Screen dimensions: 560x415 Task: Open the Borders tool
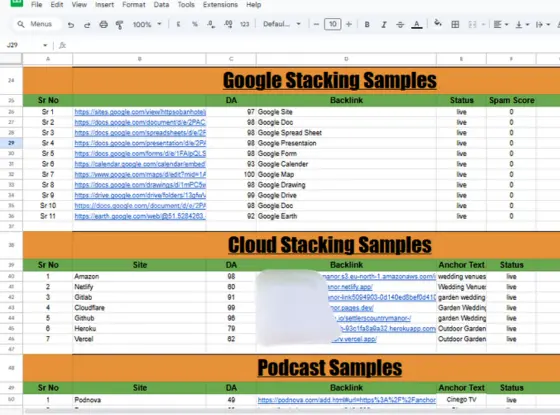[455, 24]
